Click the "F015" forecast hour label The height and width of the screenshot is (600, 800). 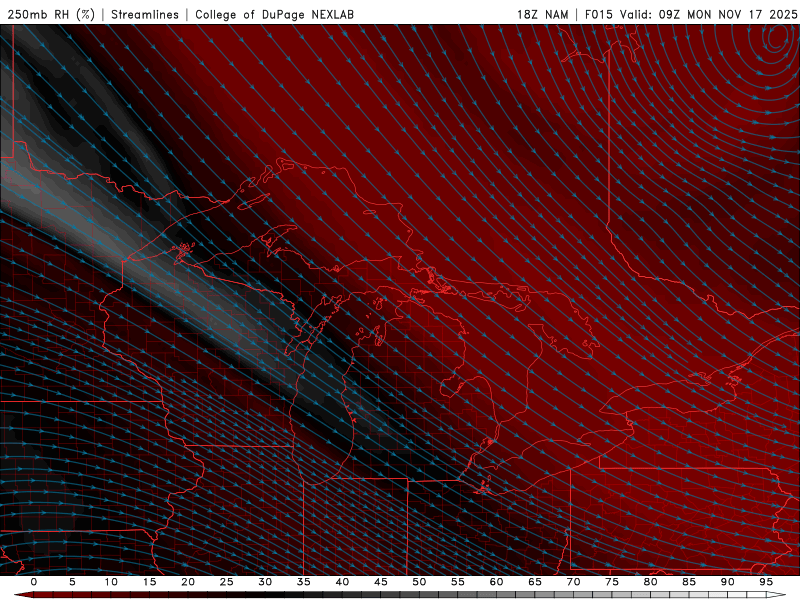pyautogui.click(x=598, y=15)
